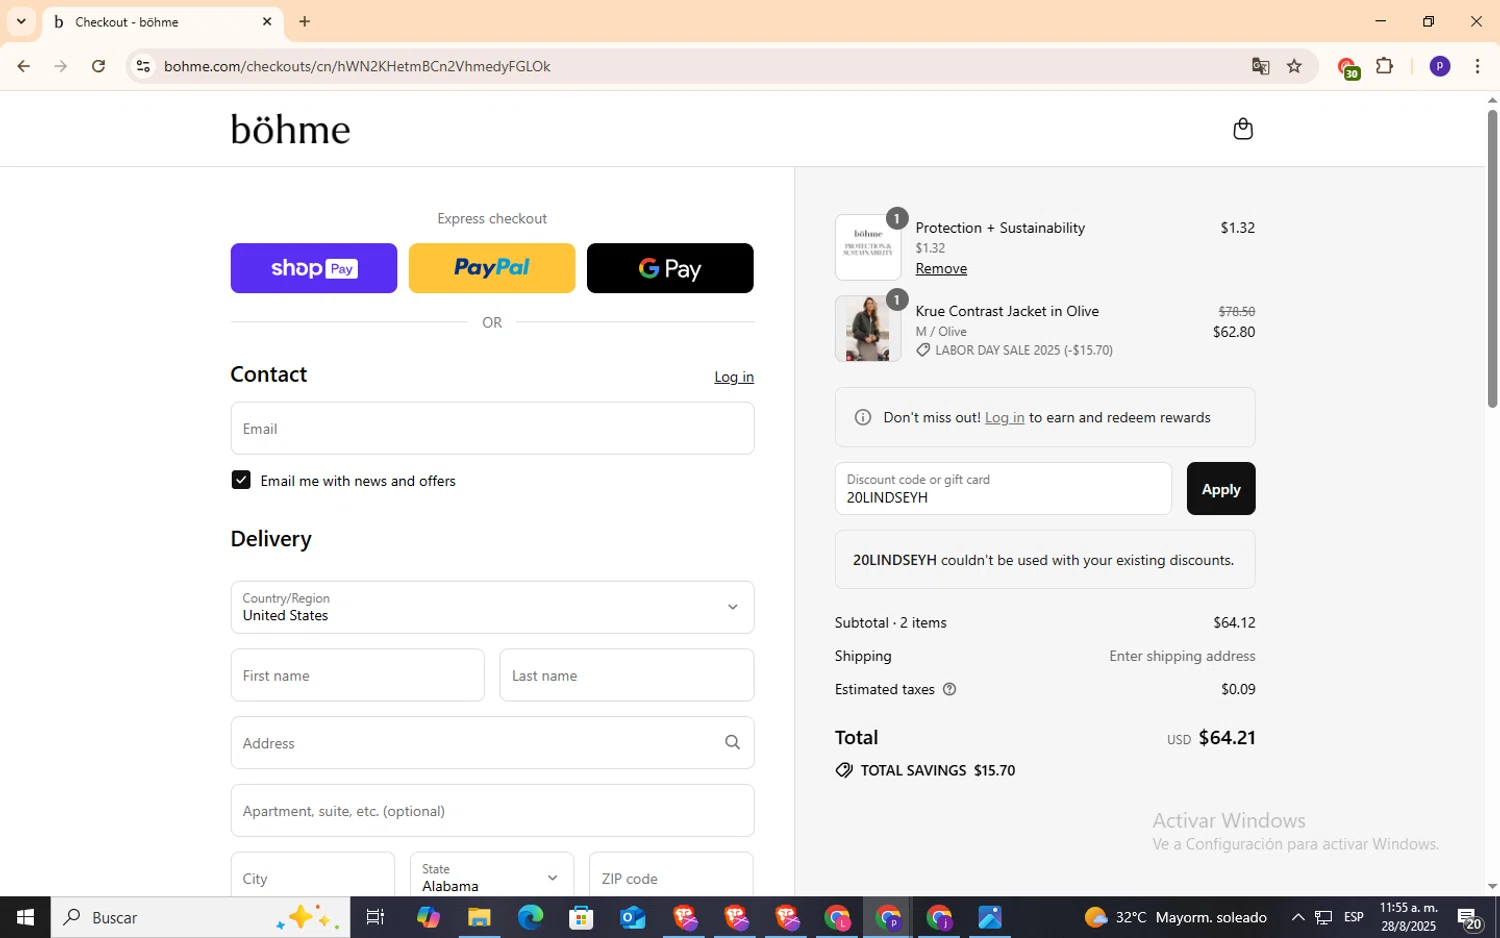The image size is (1500, 938).
Task: Bookmark this page with the star icon
Action: click(x=1294, y=66)
